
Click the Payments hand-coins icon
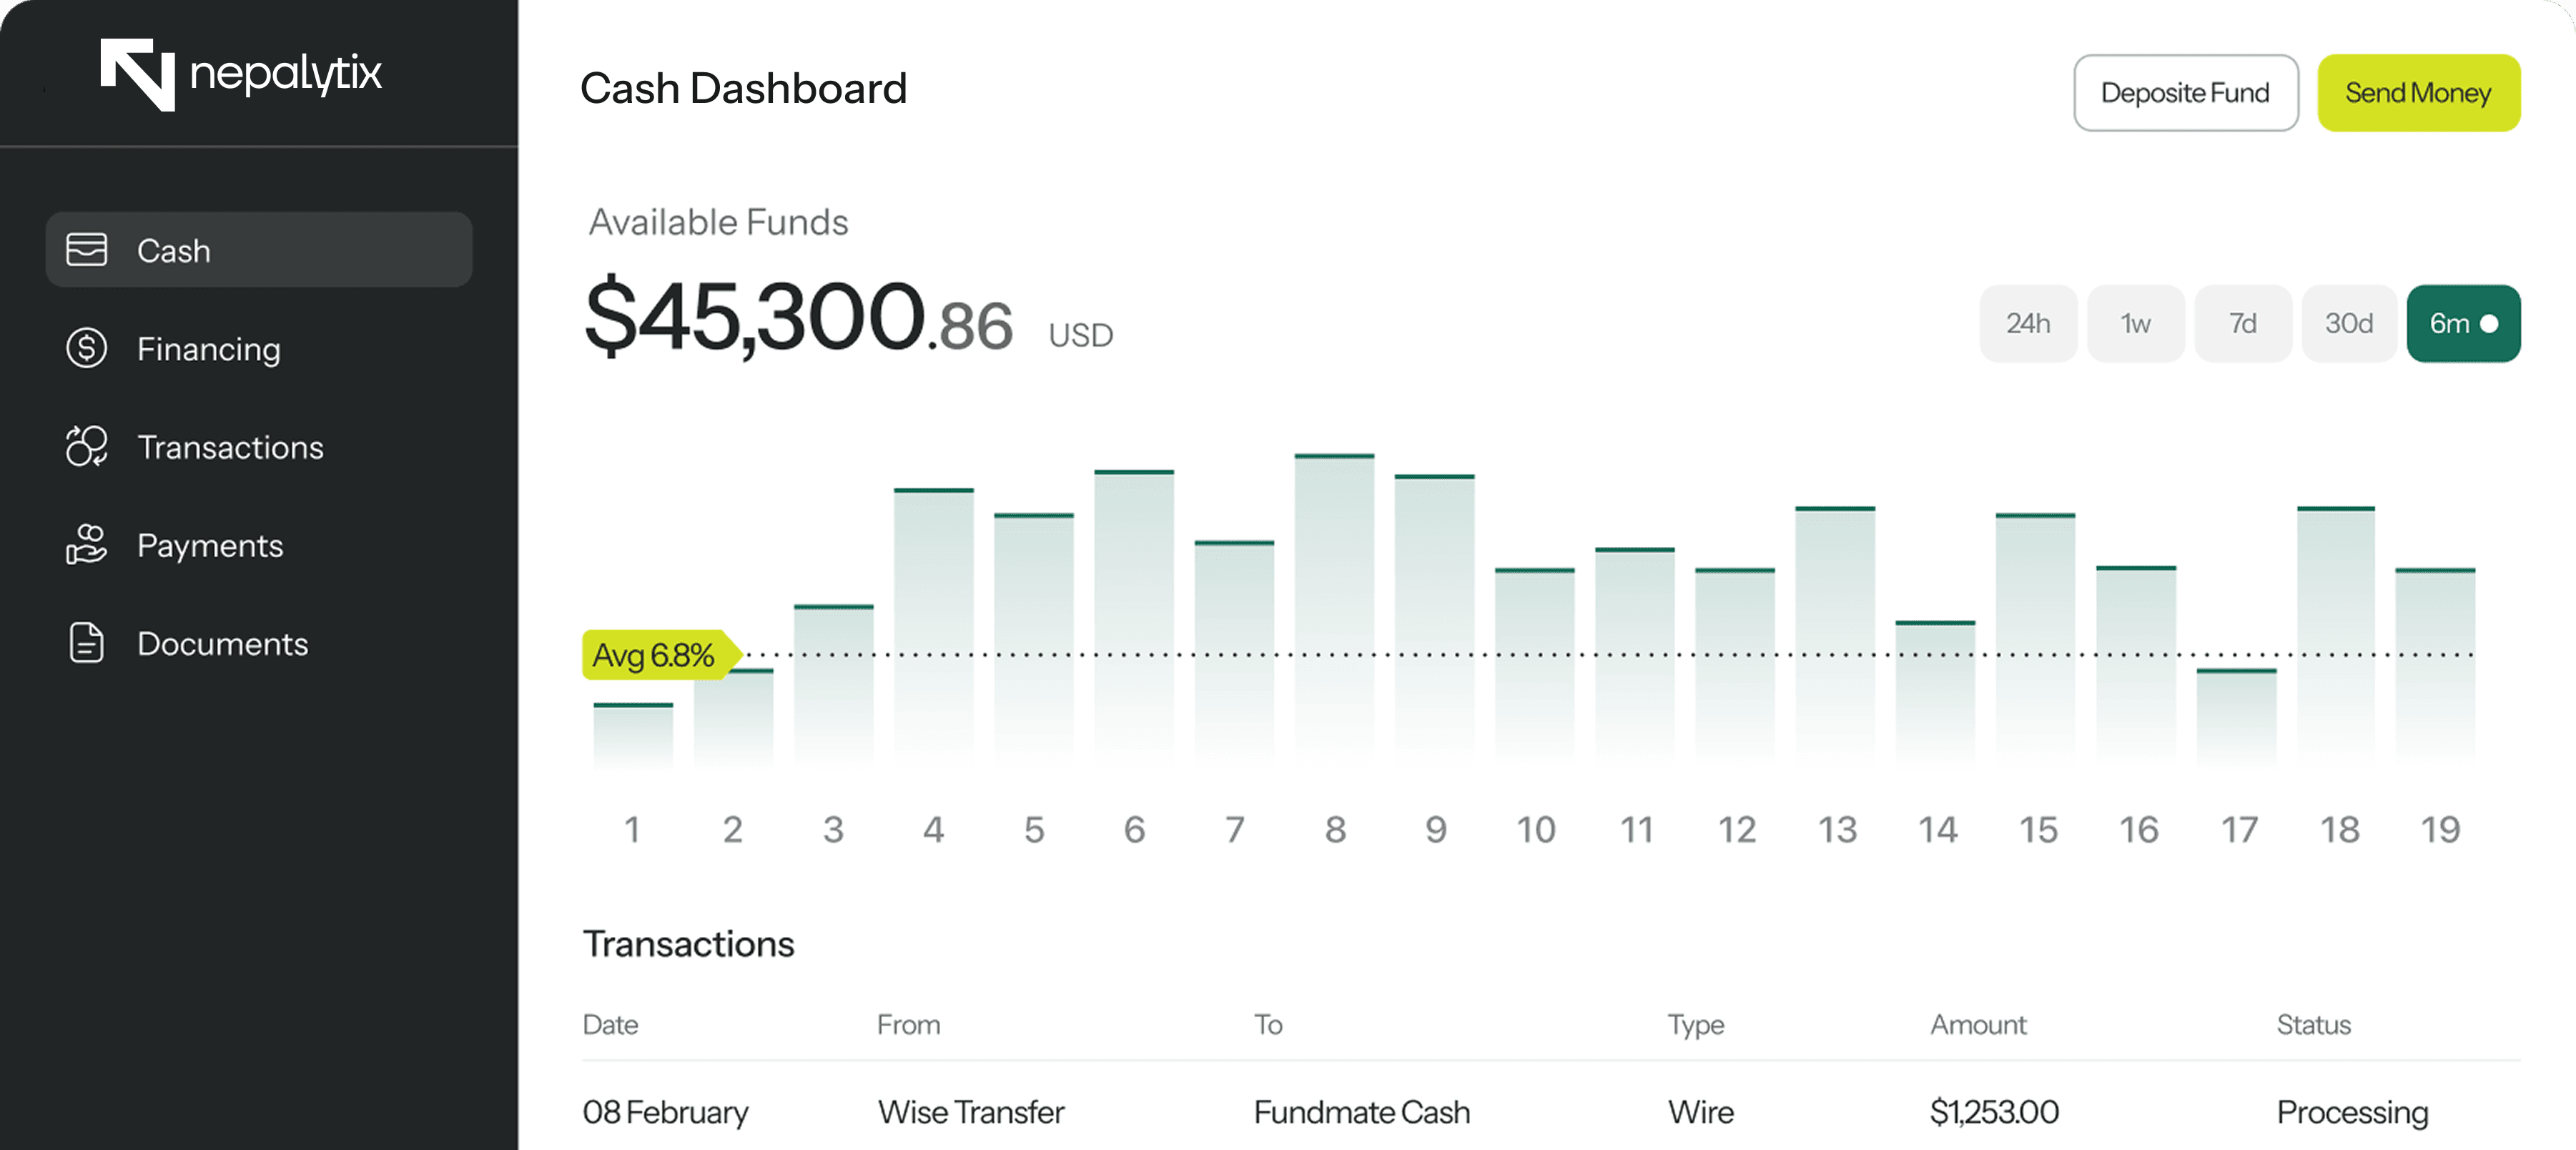coord(86,545)
